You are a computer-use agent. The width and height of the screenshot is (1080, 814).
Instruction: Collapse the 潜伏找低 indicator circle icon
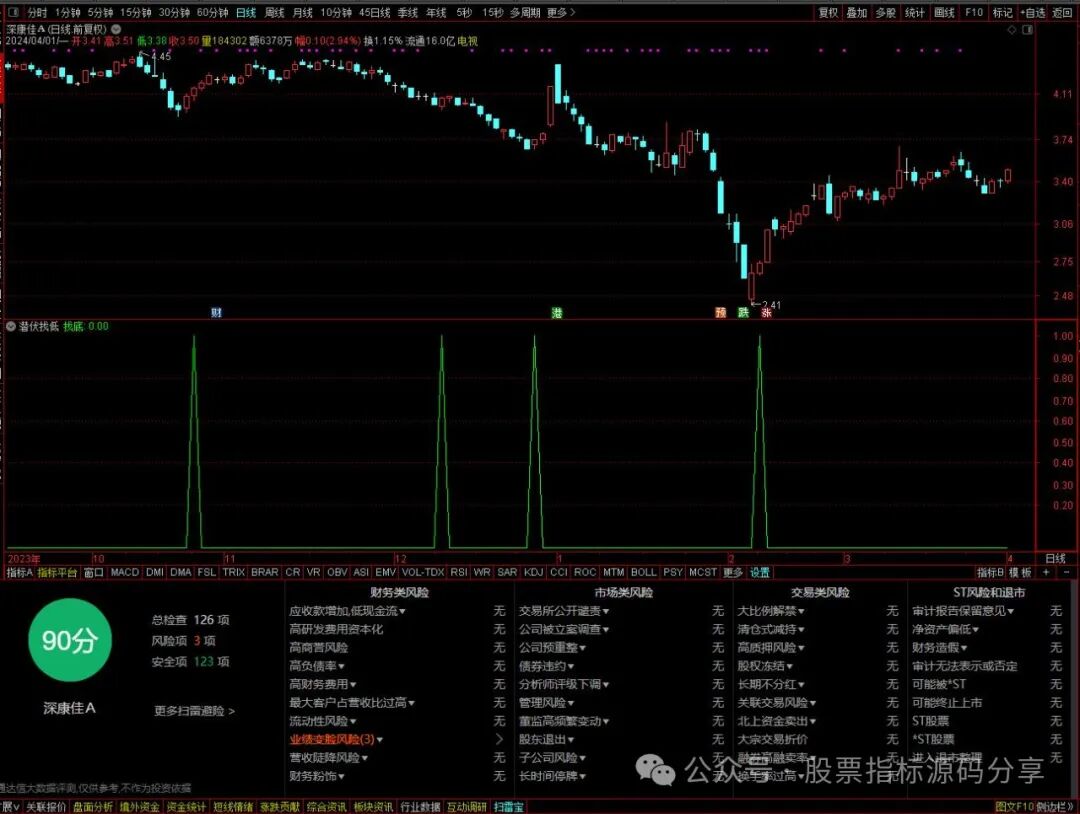coord(11,326)
